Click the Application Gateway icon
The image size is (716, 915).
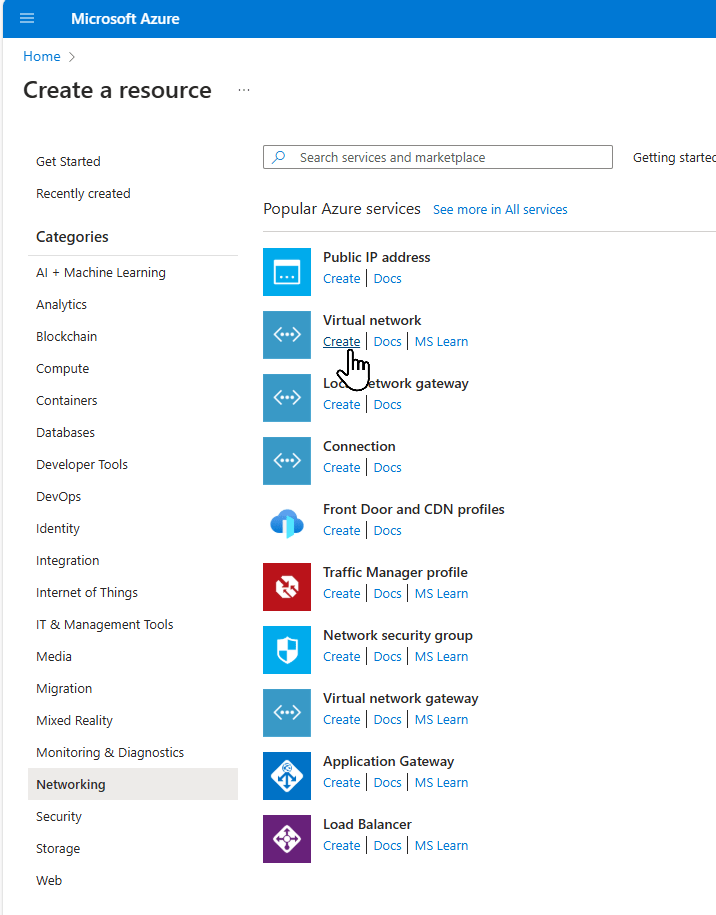point(287,776)
